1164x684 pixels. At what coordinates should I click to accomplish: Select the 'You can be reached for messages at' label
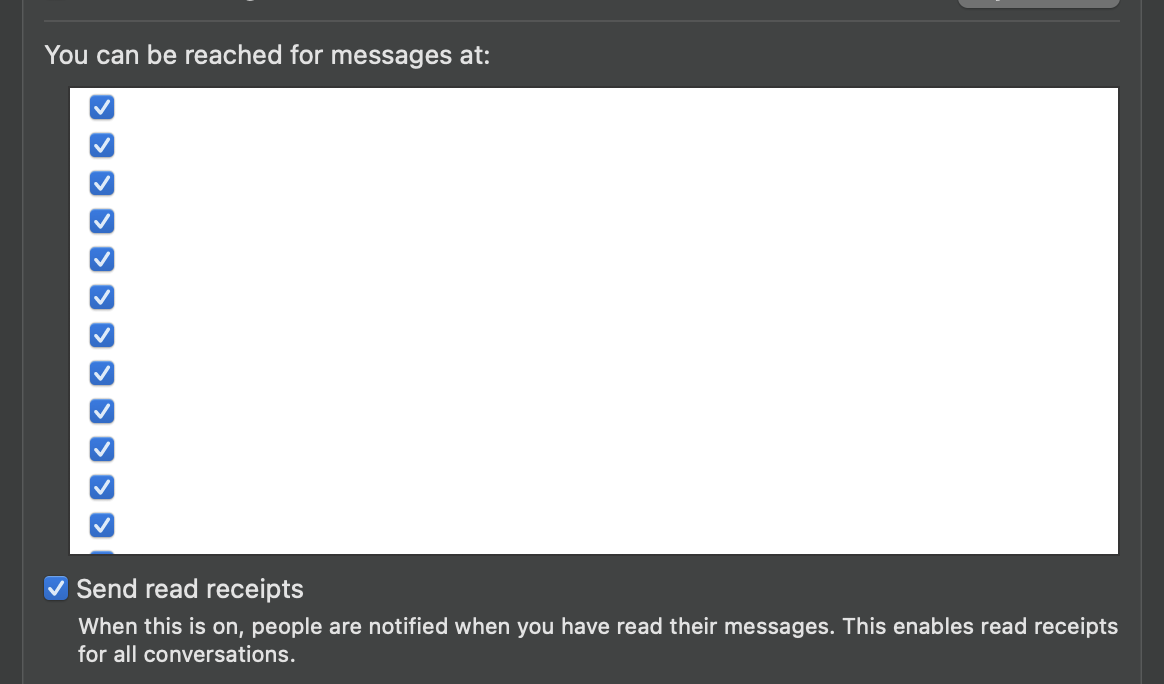(266, 55)
